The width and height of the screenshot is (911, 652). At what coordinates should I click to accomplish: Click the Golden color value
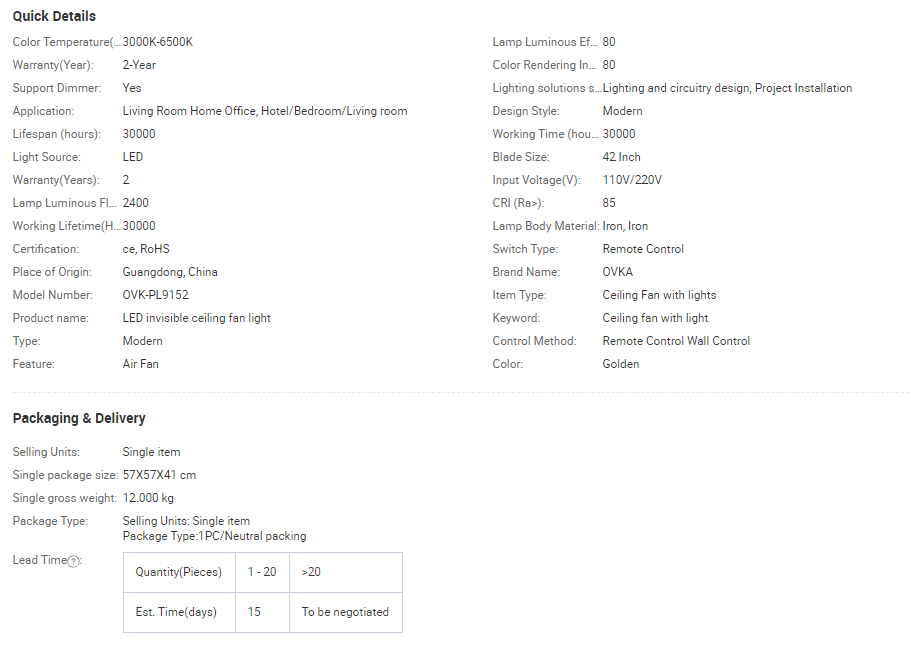[x=621, y=364]
